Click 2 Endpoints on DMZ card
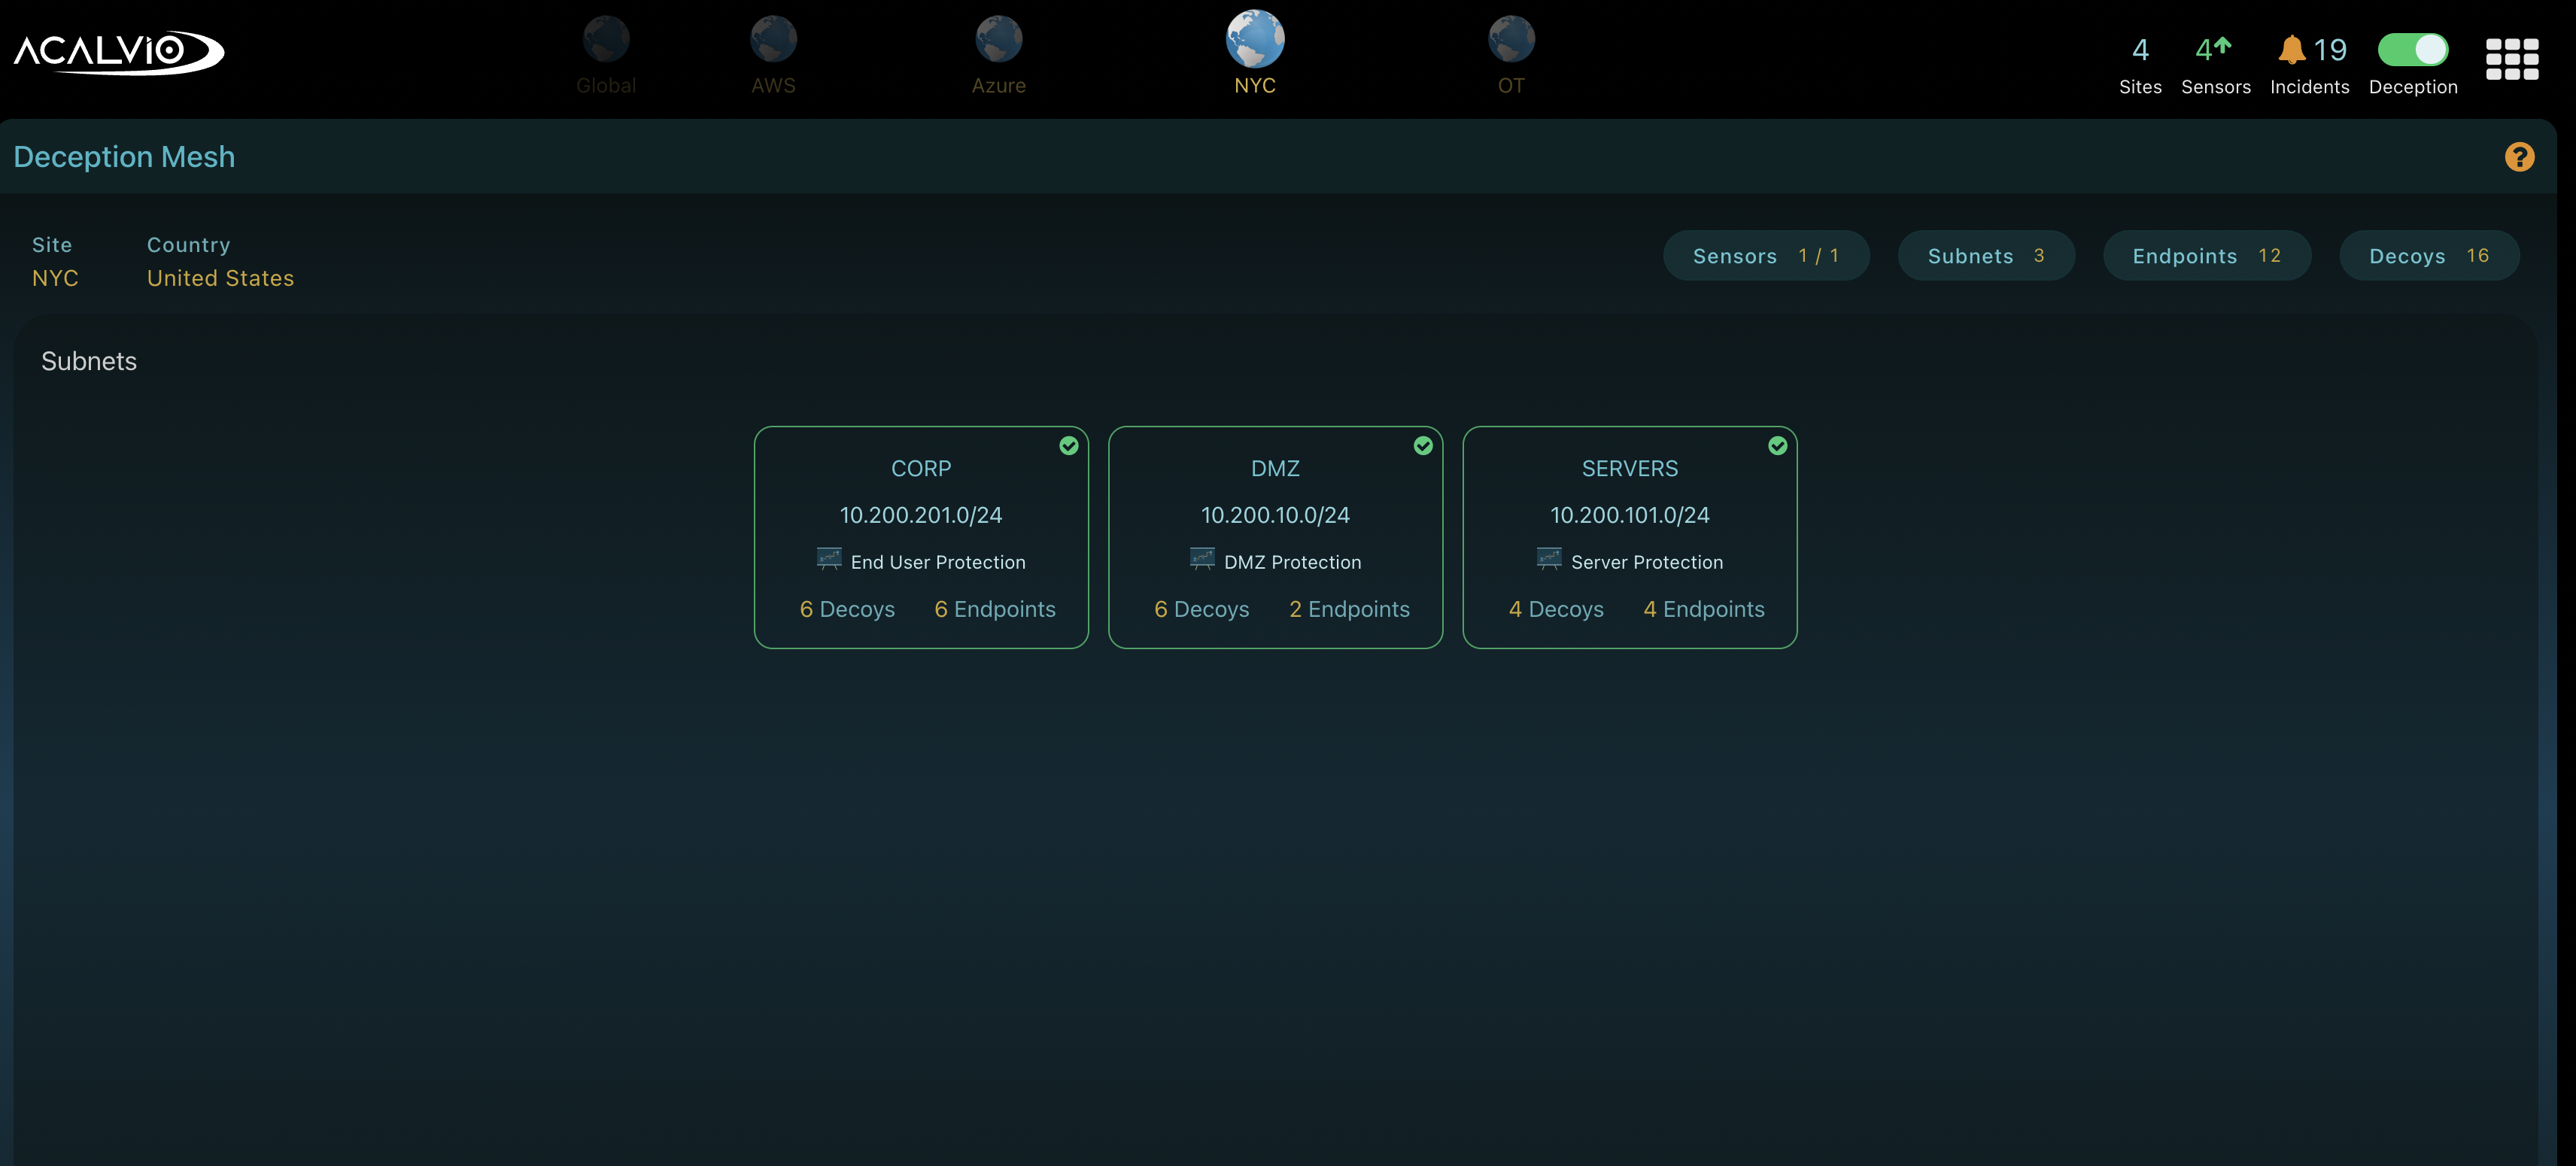 coord(1349,609)
